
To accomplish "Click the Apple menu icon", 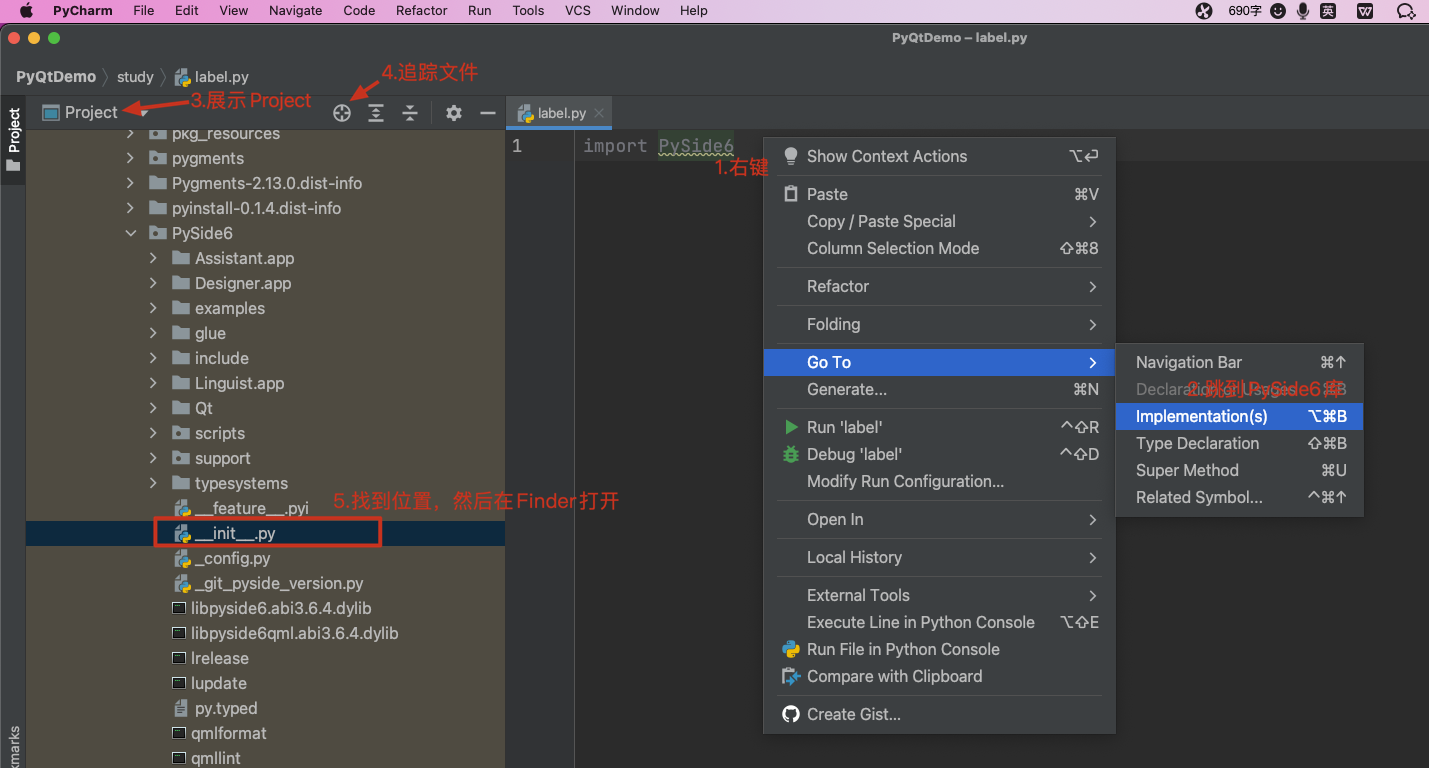I will tap(26, 11).
